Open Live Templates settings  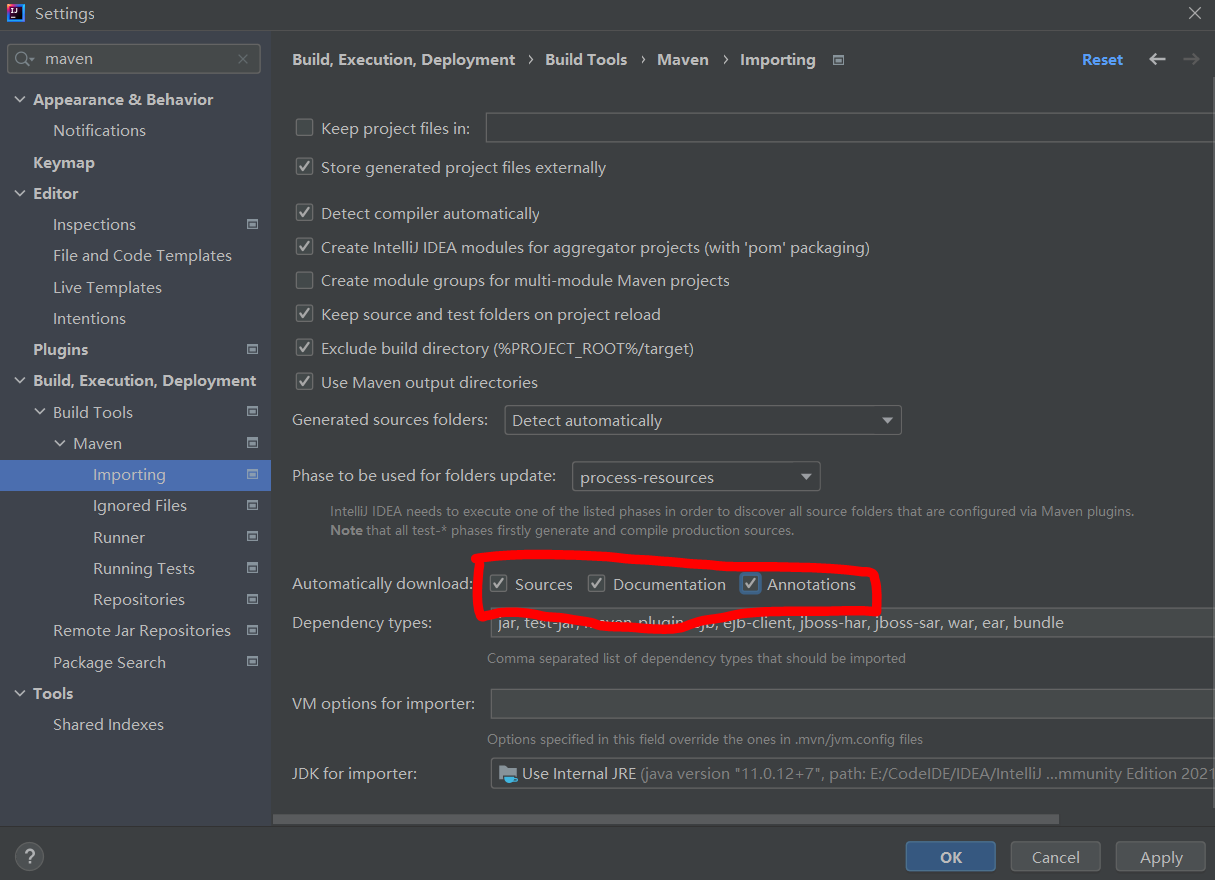tap(107, 287)
